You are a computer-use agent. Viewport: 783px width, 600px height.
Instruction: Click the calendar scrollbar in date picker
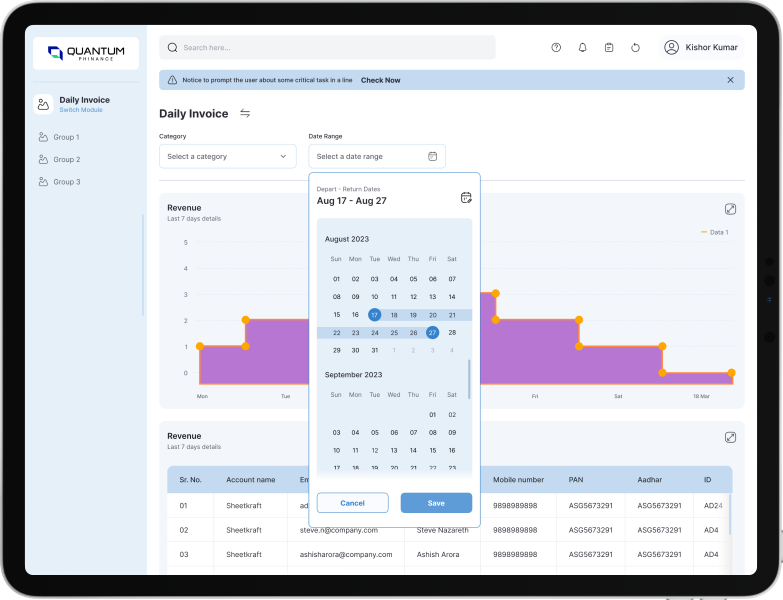click(469, 380)
